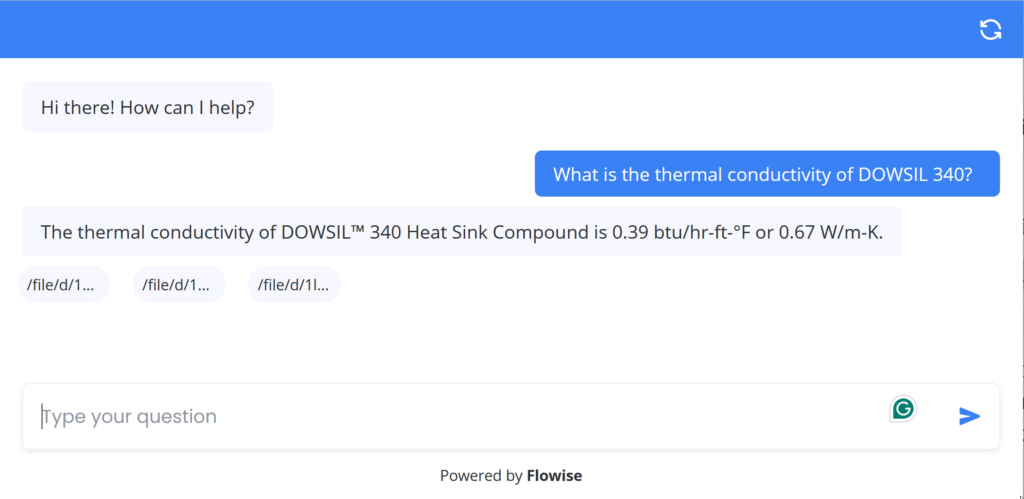The width and height of the screenshot is (1024, 499).
Task: Select the blue user question bubble
Action: [x=767, y=174]
